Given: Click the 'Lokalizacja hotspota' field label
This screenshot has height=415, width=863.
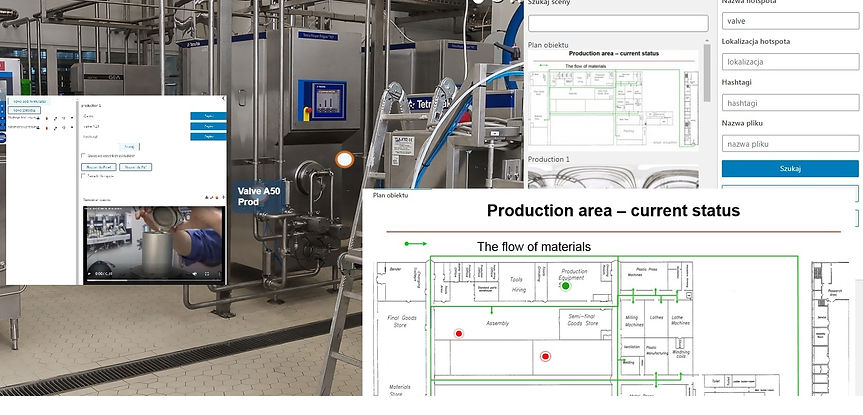Looking at the screenshot, I should (x=756, y=42).
